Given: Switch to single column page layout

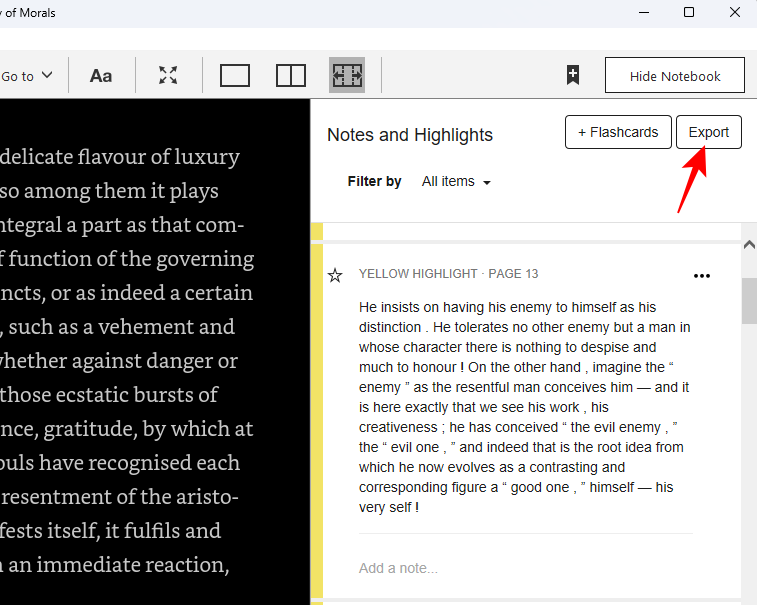Looking at the screenshot, I should coord(234,76).
